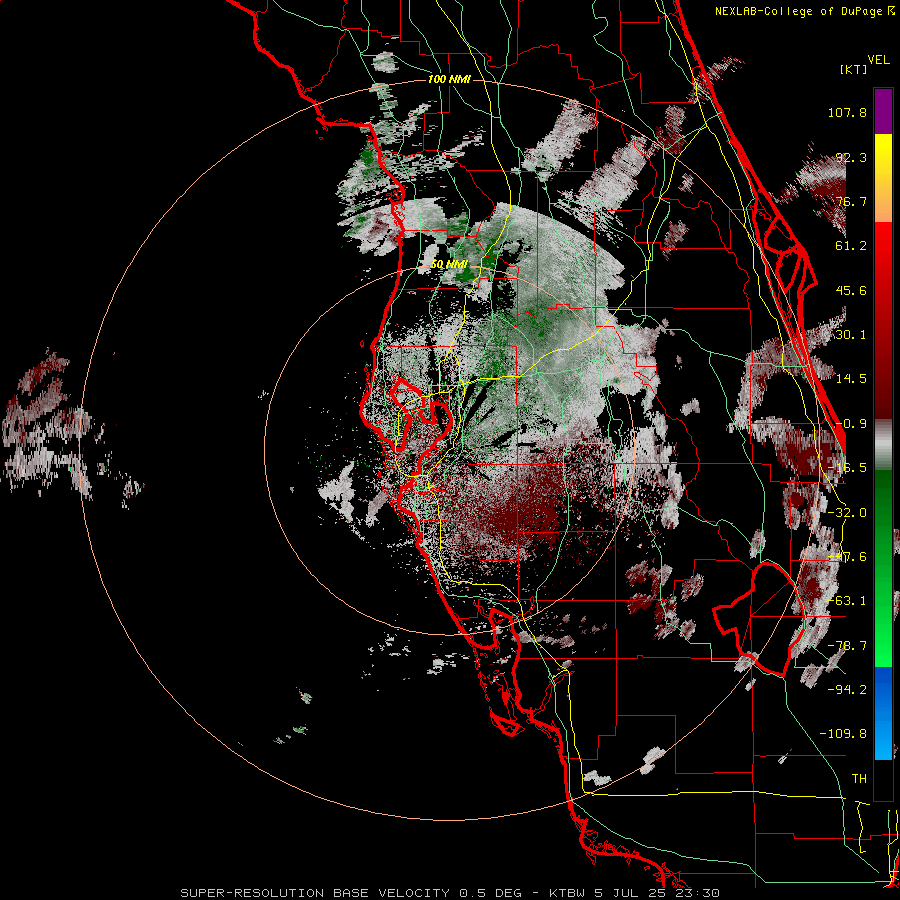Click the 61.2 velocity scale value

pyautogui.click(x=851, y=246)
